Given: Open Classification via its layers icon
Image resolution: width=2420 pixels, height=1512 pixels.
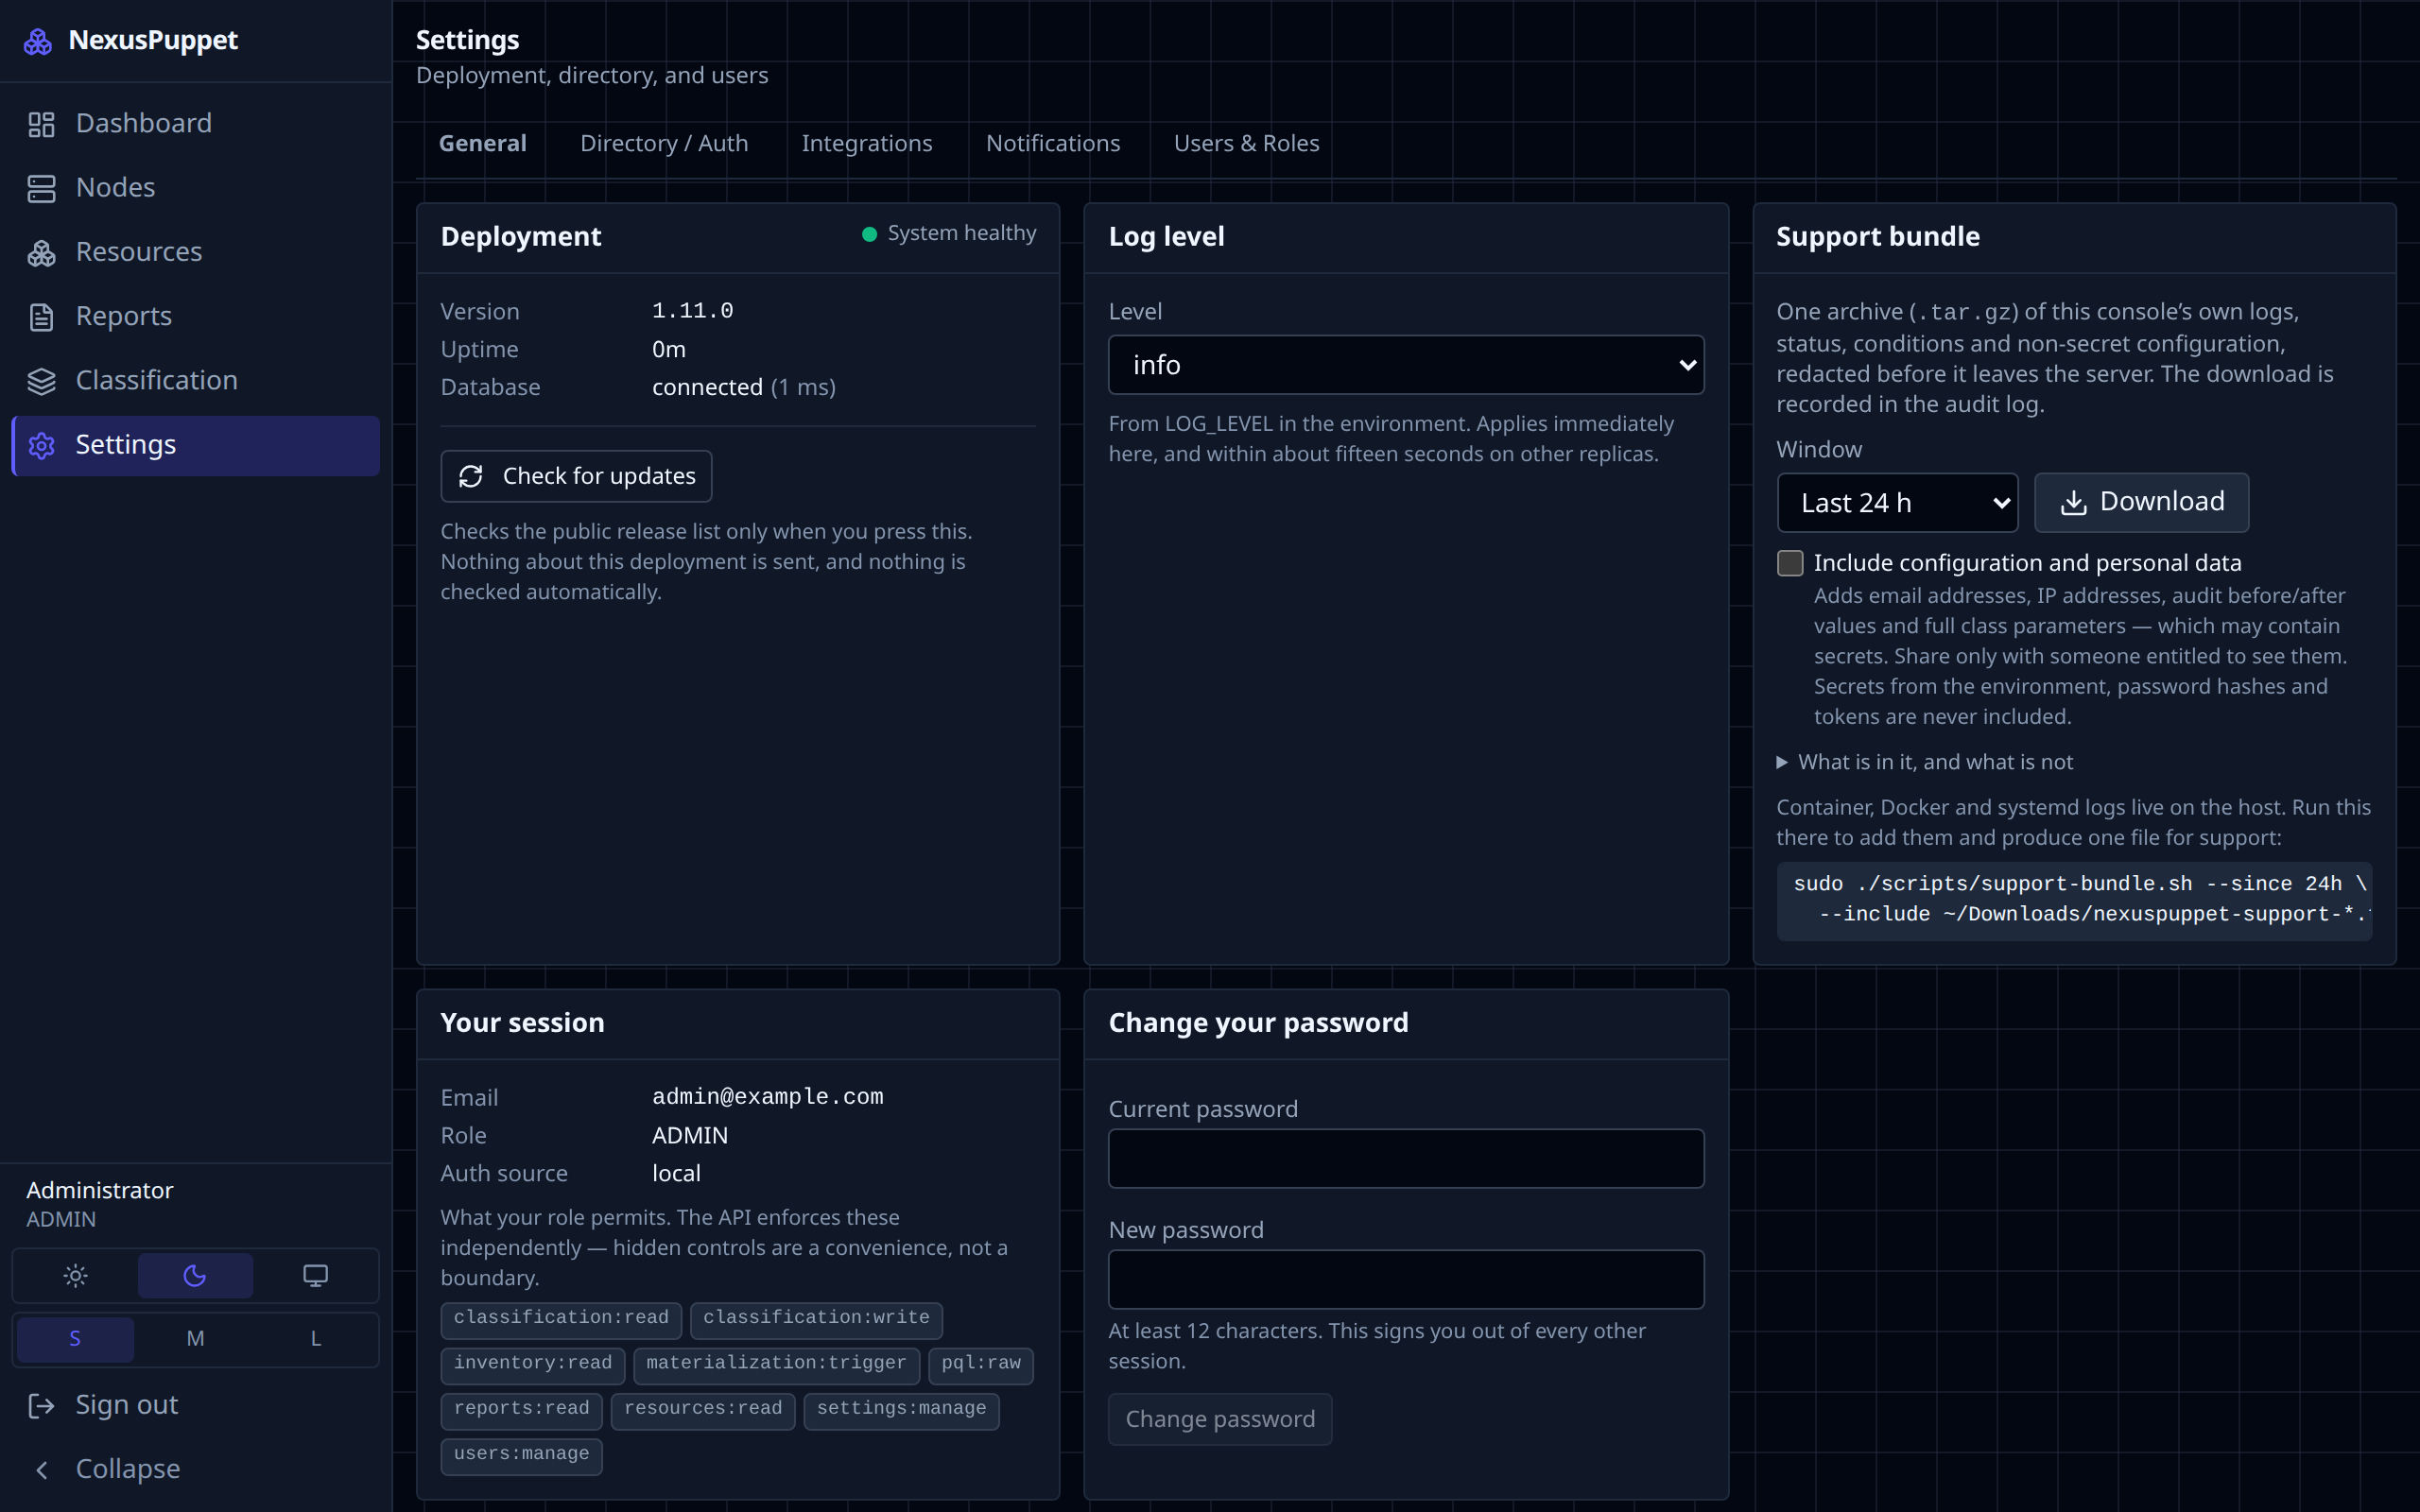Looking at the screenshot, I should tap(41, 381).
